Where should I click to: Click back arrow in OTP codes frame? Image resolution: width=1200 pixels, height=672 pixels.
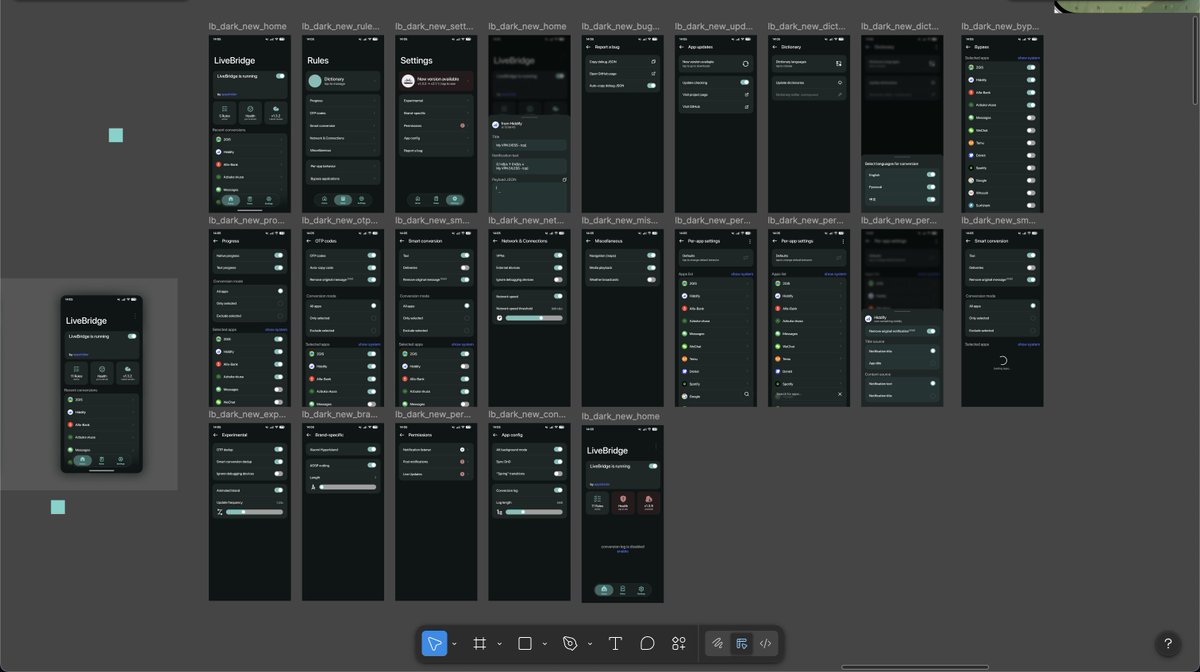(x=308, y=241)
